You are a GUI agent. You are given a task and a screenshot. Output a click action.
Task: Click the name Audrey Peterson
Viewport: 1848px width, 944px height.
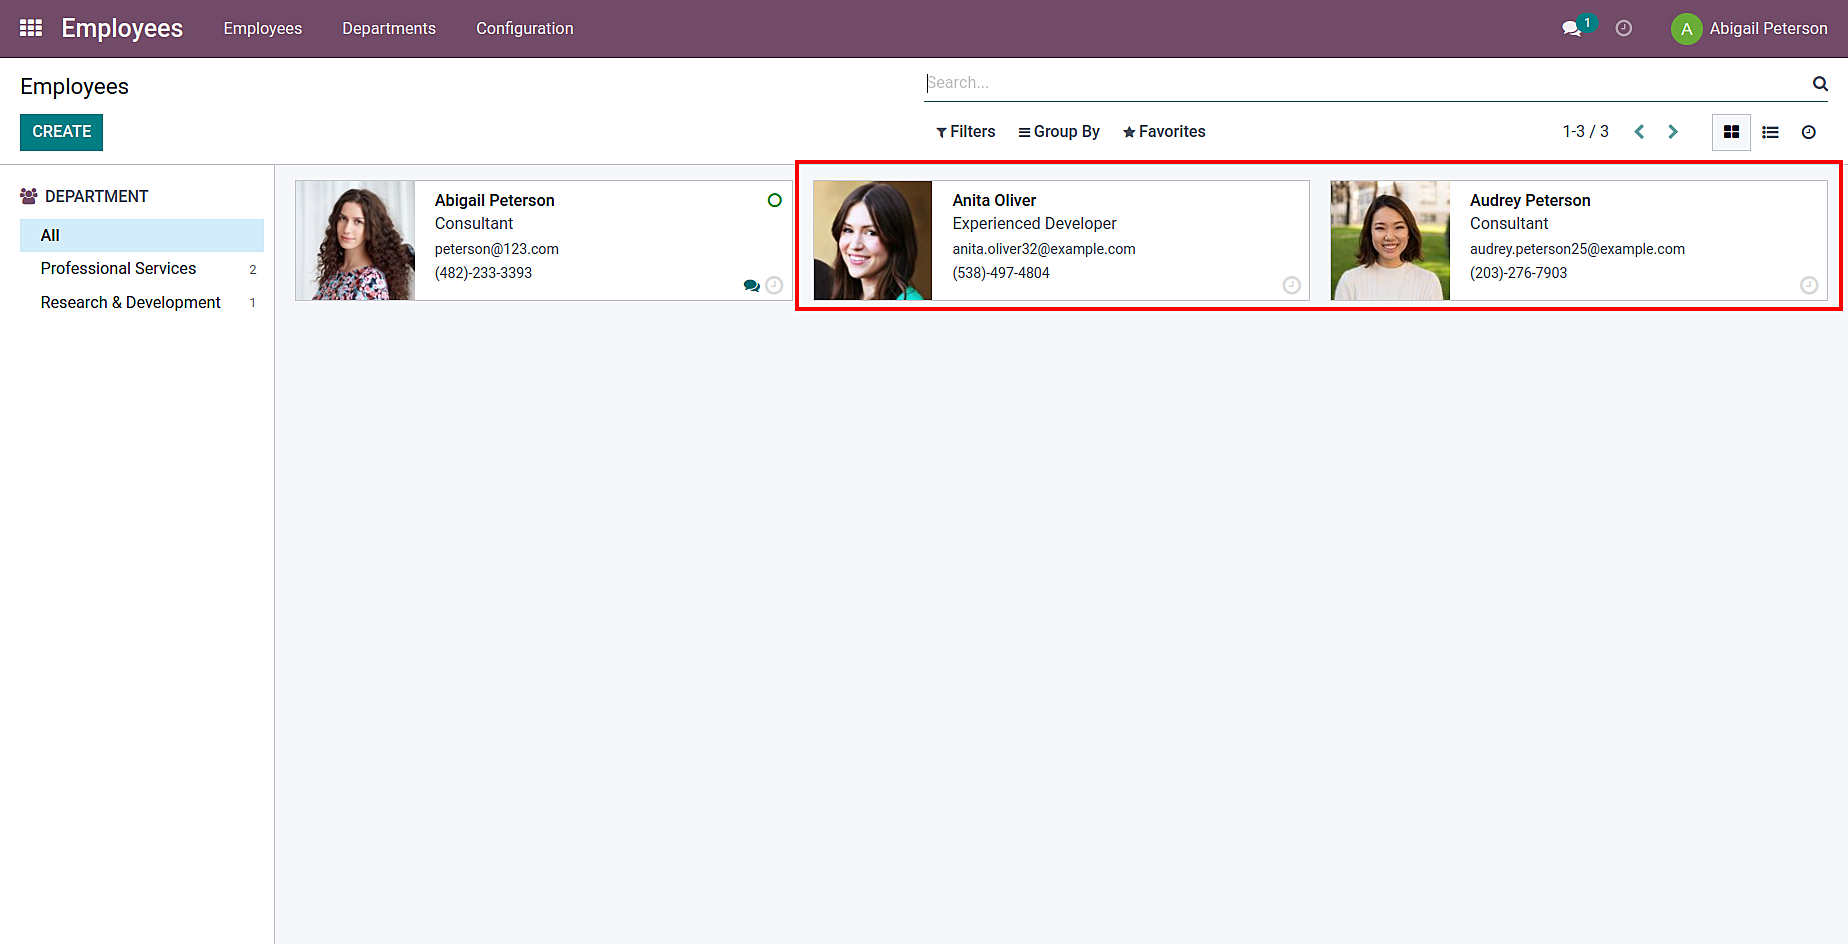(1530, 200)
